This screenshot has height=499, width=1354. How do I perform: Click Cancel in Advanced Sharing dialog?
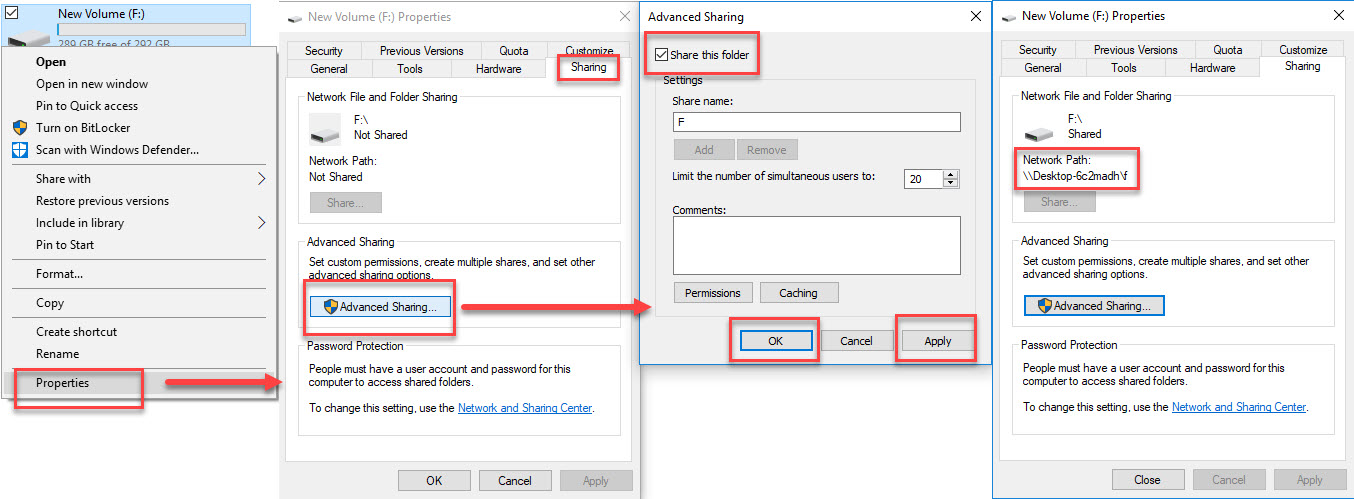click(857, 341)
